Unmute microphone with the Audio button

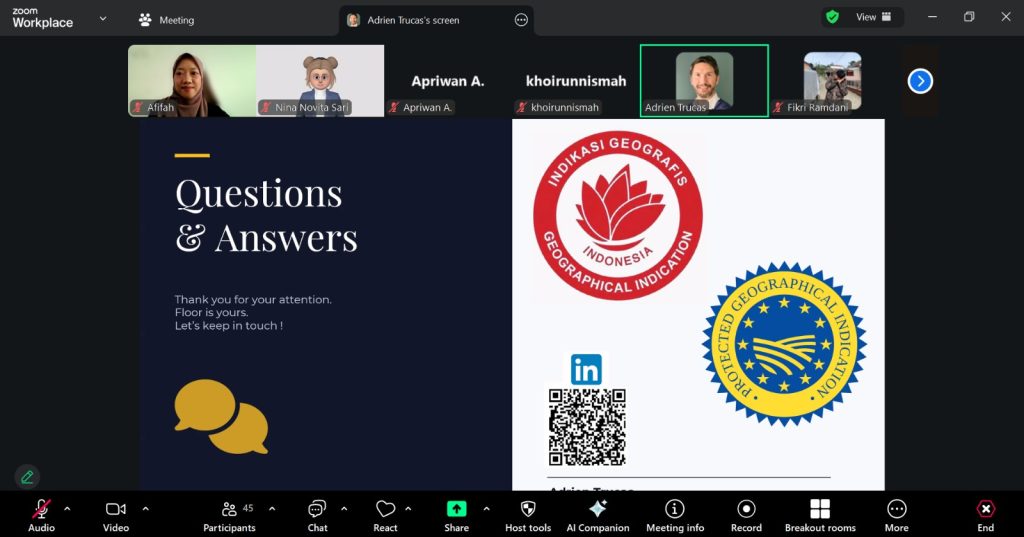(41, 514)
